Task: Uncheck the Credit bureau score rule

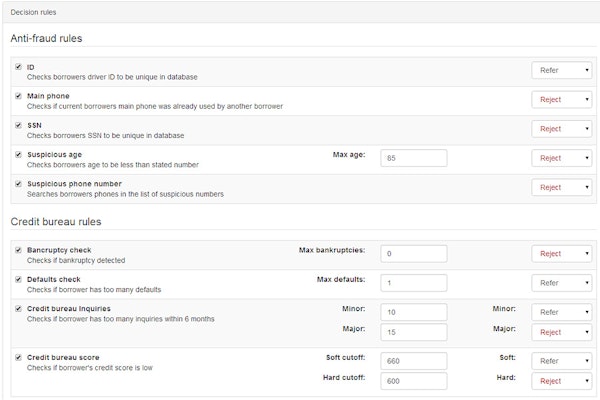Action: pos(18,357)
